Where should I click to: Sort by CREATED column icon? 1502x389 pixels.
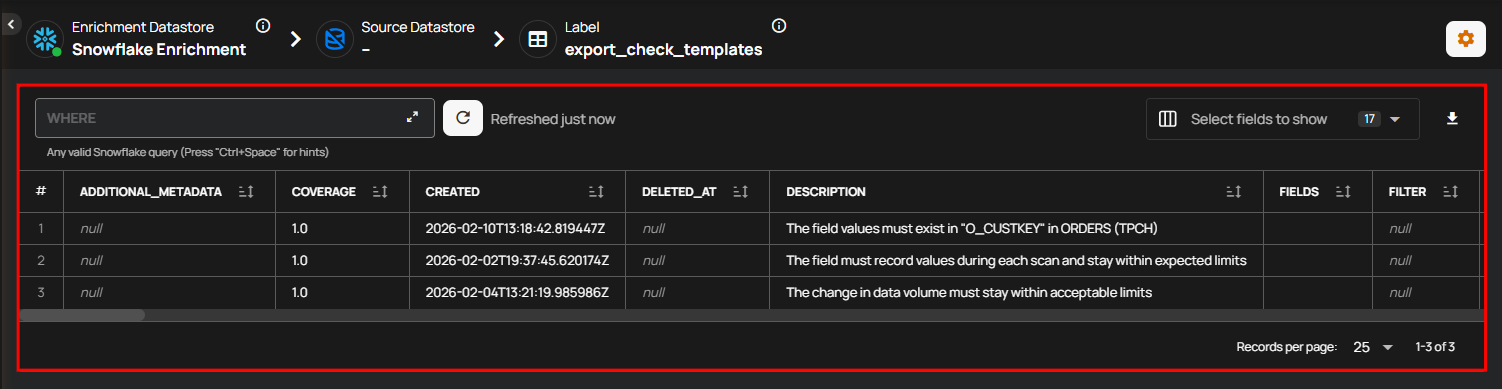click(x=597, y=192)
